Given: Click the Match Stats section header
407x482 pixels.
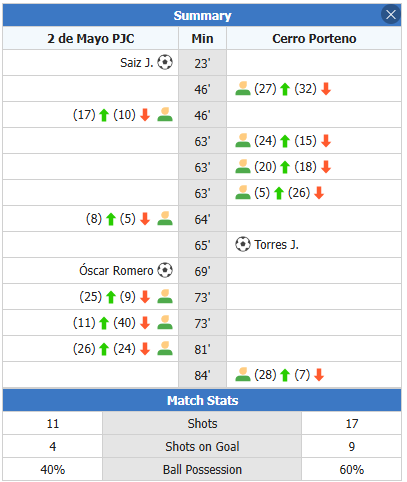Looking at the screenshot, I should tap(202, 400).
